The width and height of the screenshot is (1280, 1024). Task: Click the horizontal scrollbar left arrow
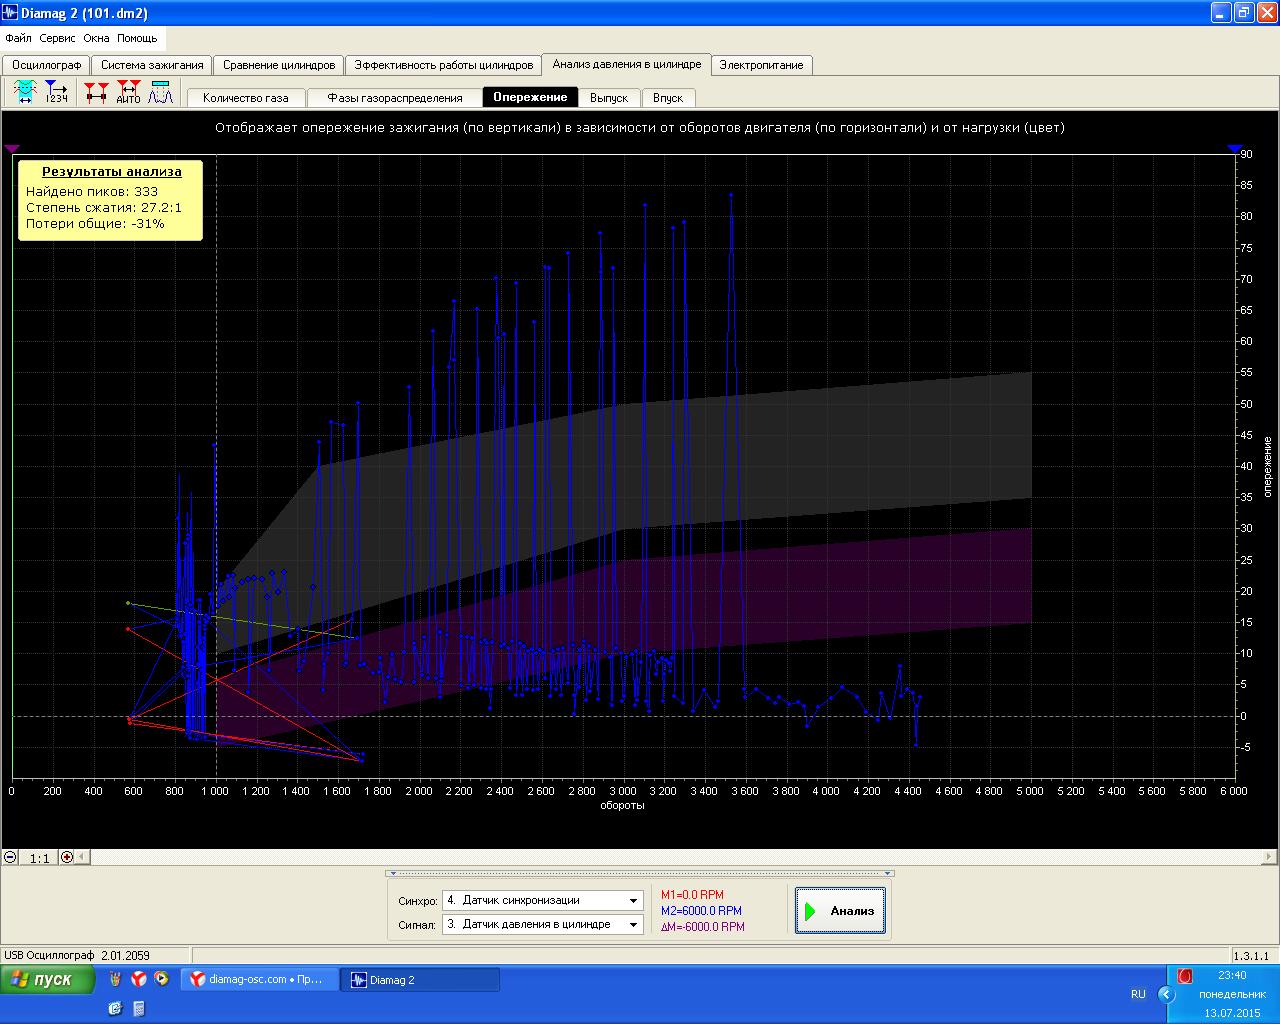83,857
